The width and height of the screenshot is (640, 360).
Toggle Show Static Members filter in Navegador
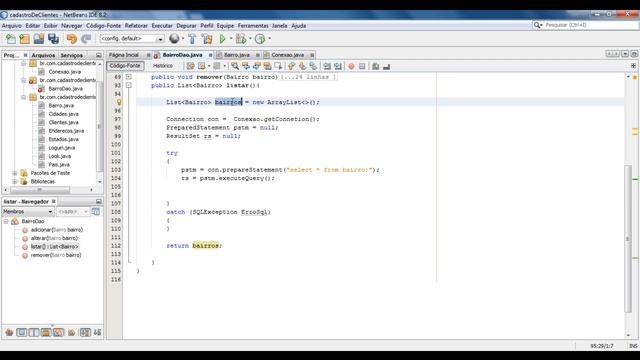click(x=34, y=332)
